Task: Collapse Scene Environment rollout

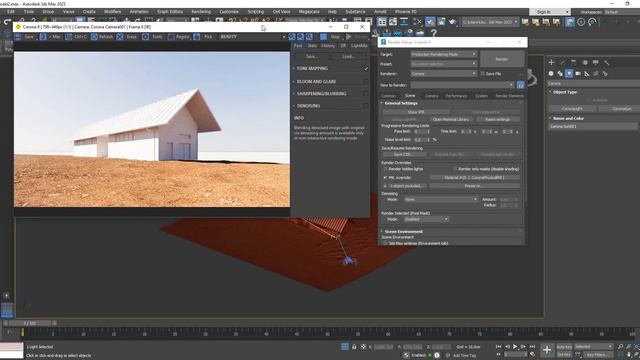Action: (403, 231)
